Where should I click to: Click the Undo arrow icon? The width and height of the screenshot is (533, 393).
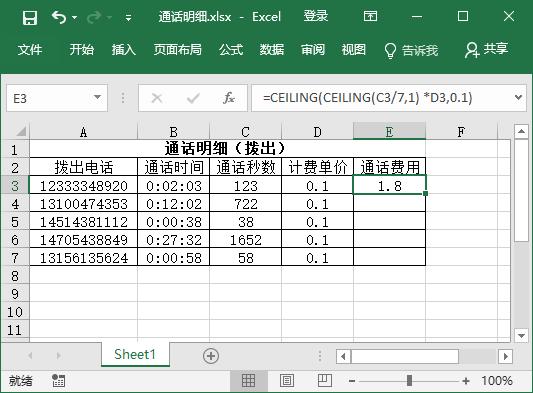pyautogui.click(x=59, y=17)
